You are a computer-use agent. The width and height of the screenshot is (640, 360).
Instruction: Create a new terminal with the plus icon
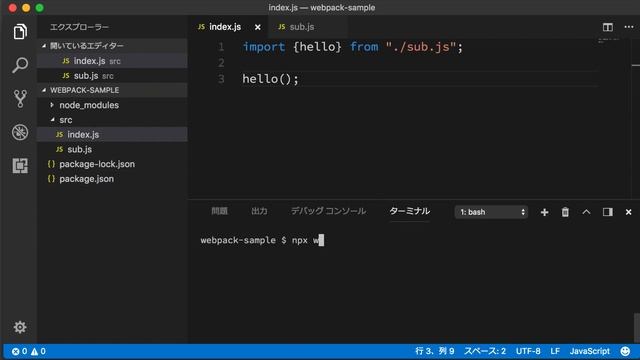pos(544,212)
